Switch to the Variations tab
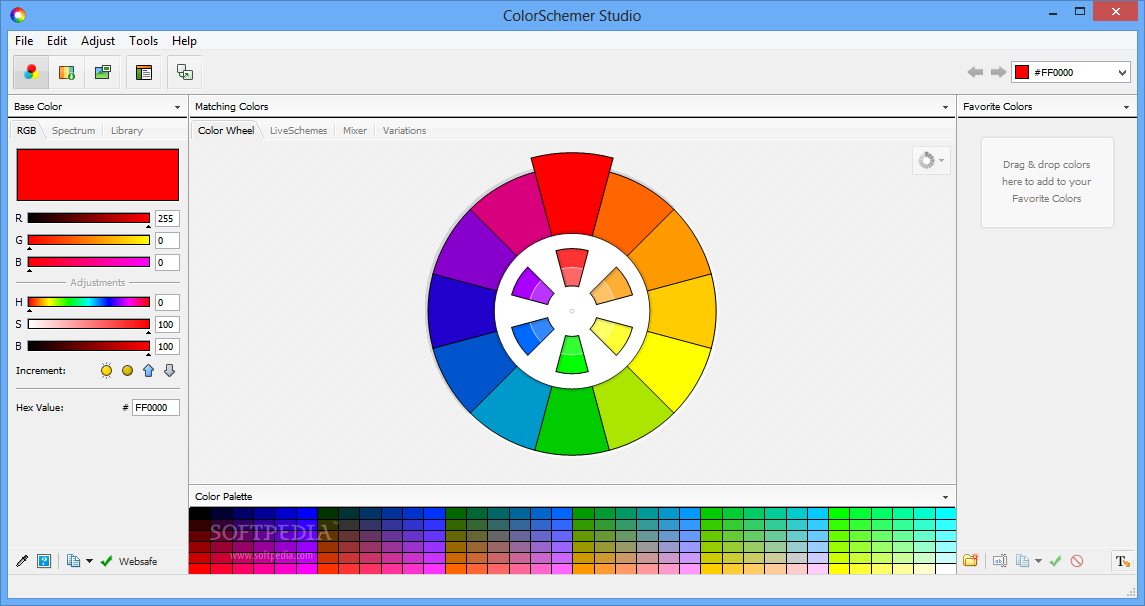The width and height of the screenshot is (1145, 606). pos(405,131)
